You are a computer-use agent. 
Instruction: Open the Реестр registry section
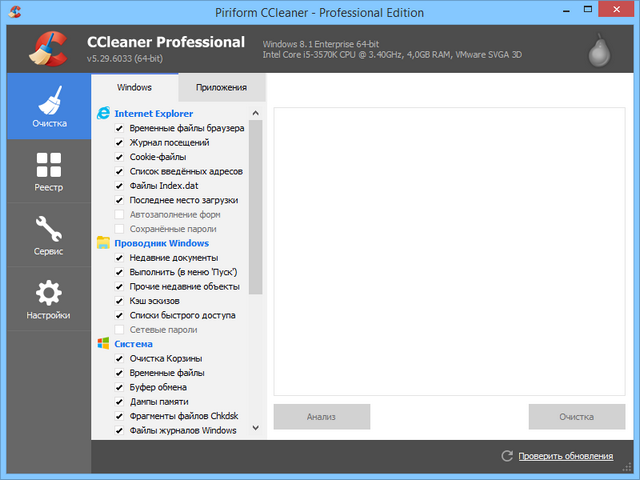pos(49,171)
